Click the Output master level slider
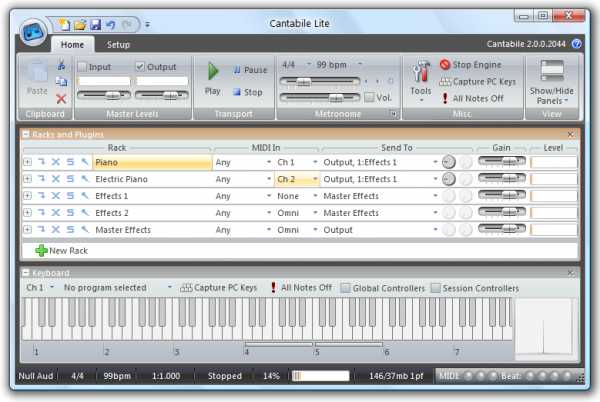 [162, 95]
